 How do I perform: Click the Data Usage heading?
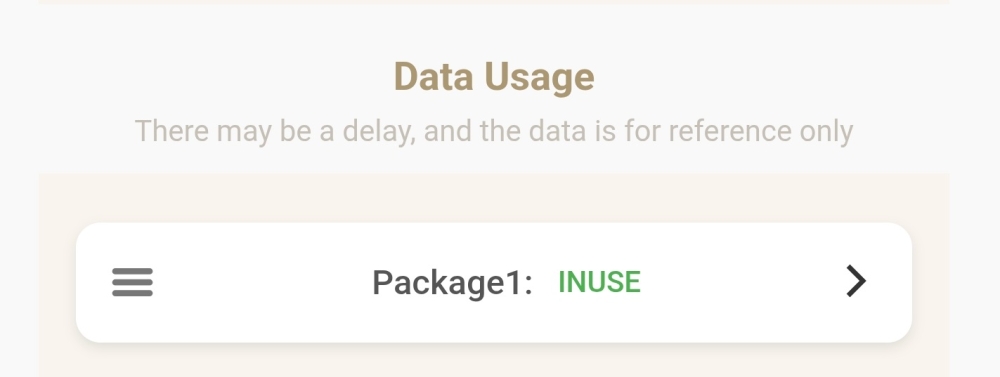tap(494, 77)
